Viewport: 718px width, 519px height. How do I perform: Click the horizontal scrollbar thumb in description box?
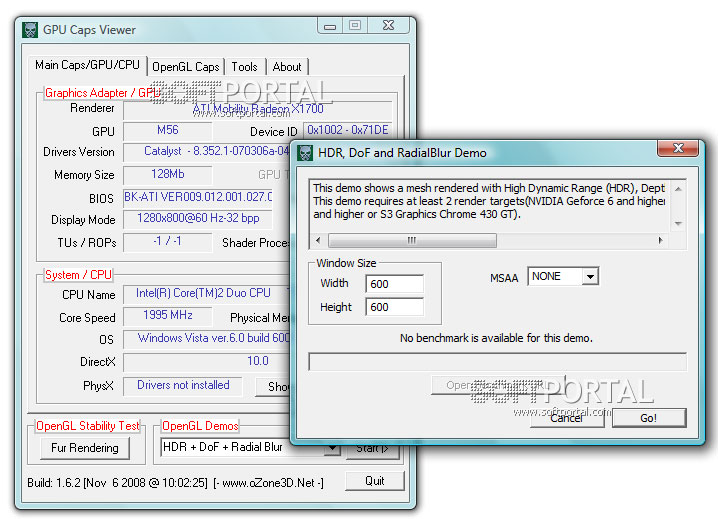tap(412, 240)
